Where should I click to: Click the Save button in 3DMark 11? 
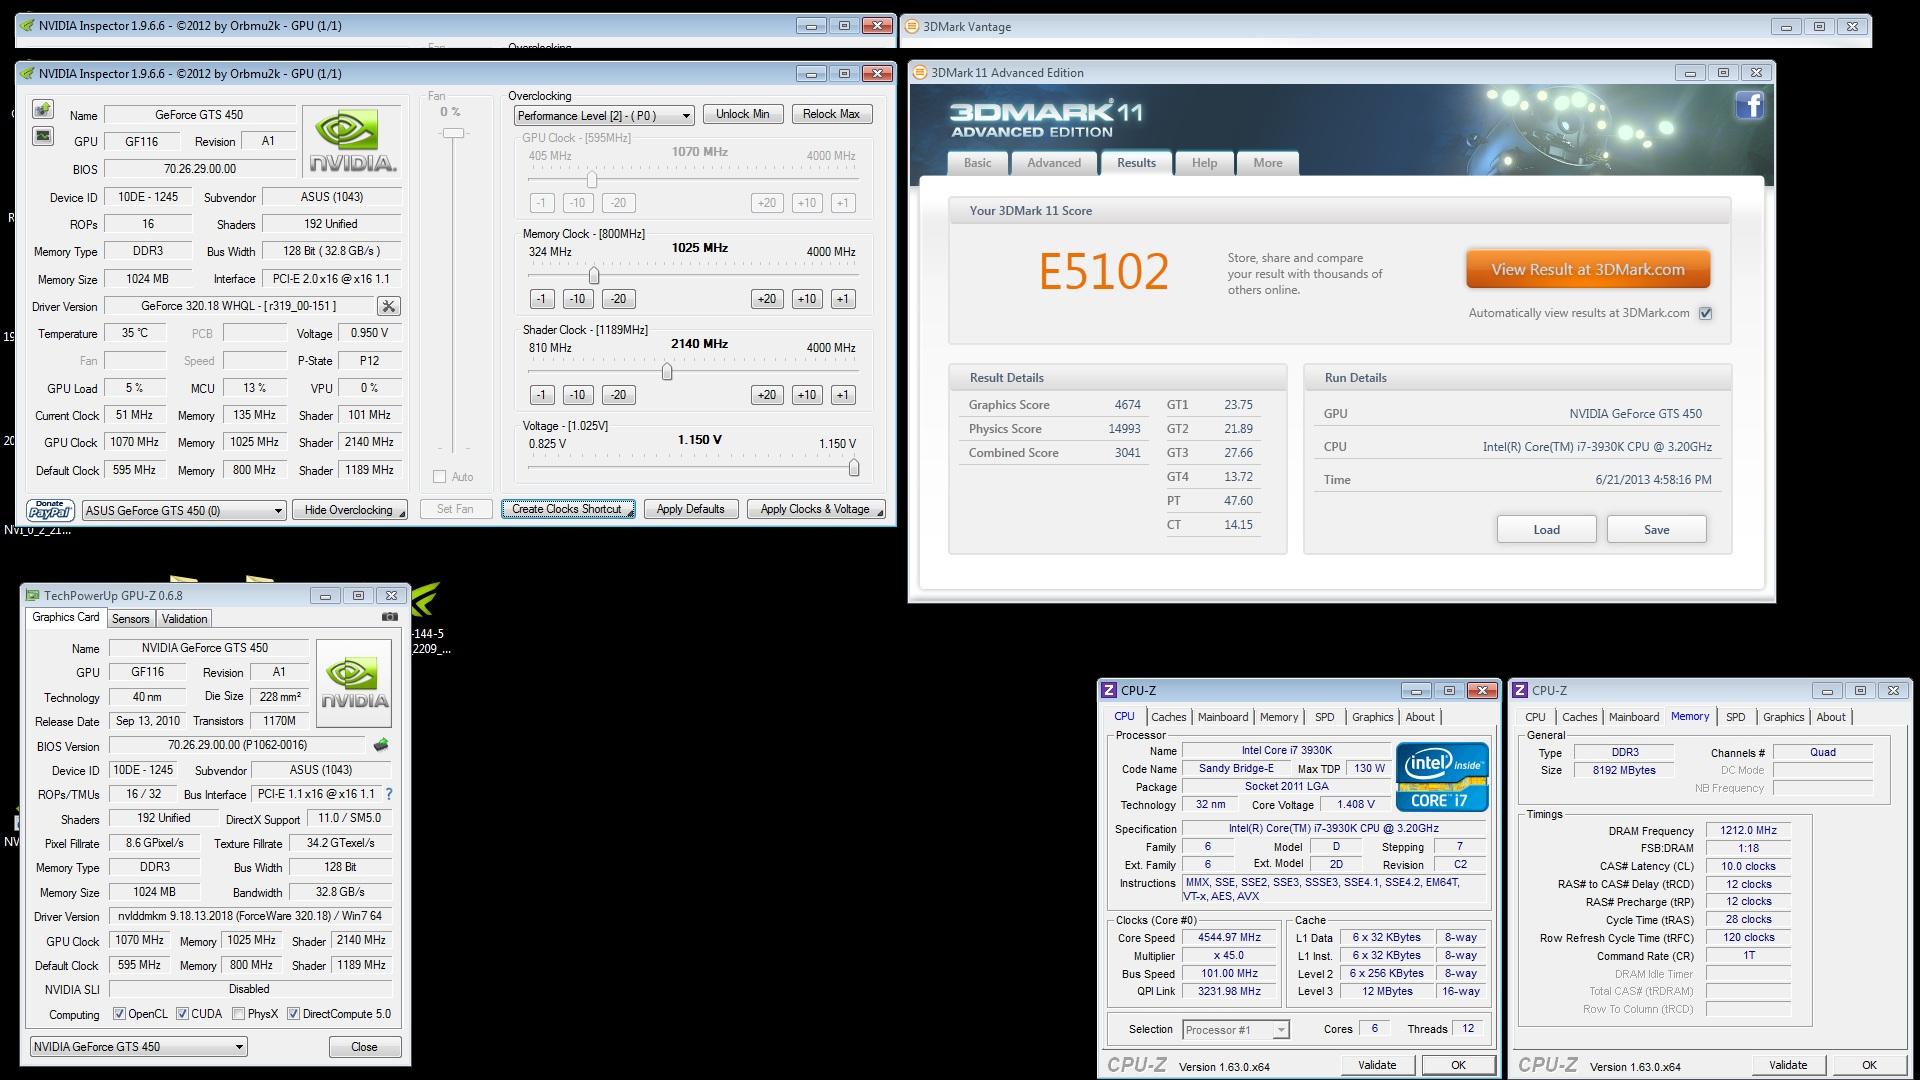(1656, 530)
